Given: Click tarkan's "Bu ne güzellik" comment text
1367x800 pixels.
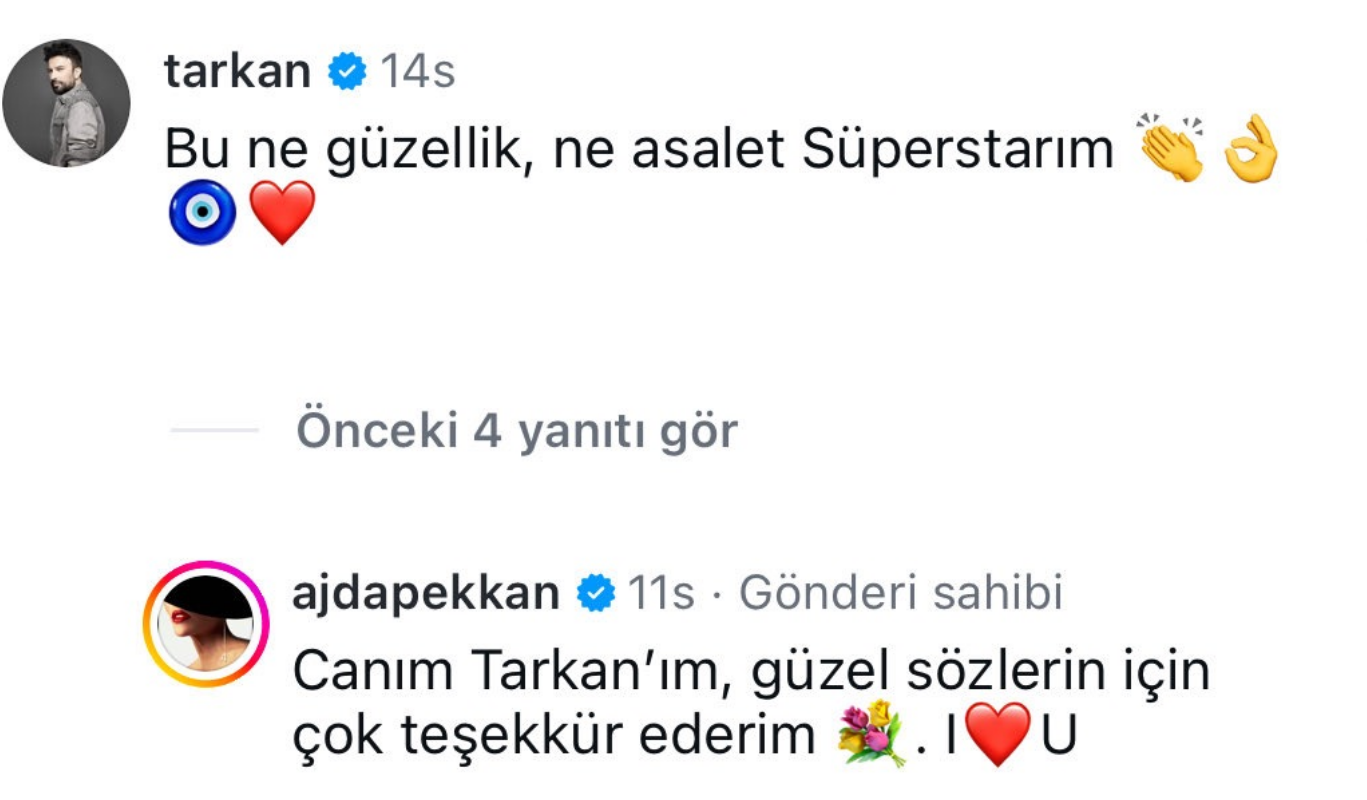Looking at the screenshot, I should point(638,150).
